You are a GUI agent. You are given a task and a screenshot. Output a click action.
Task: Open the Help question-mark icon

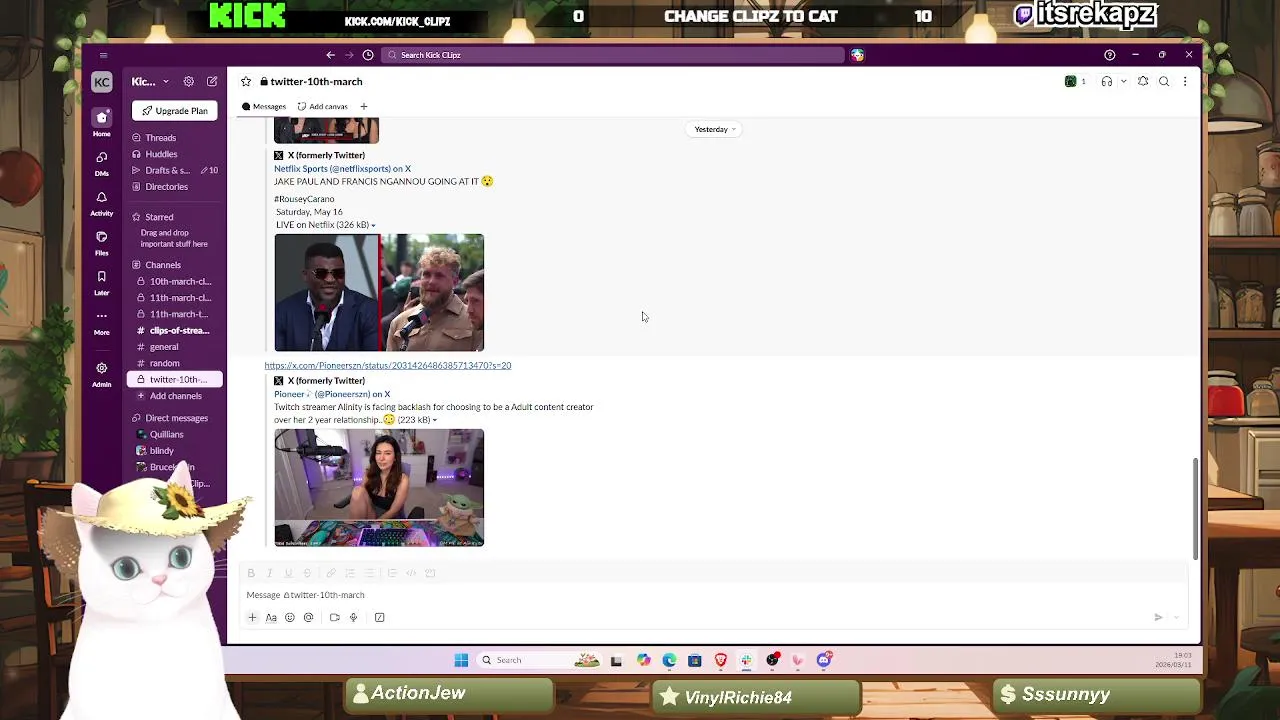pyautogui.click(x=1109, y=55)
